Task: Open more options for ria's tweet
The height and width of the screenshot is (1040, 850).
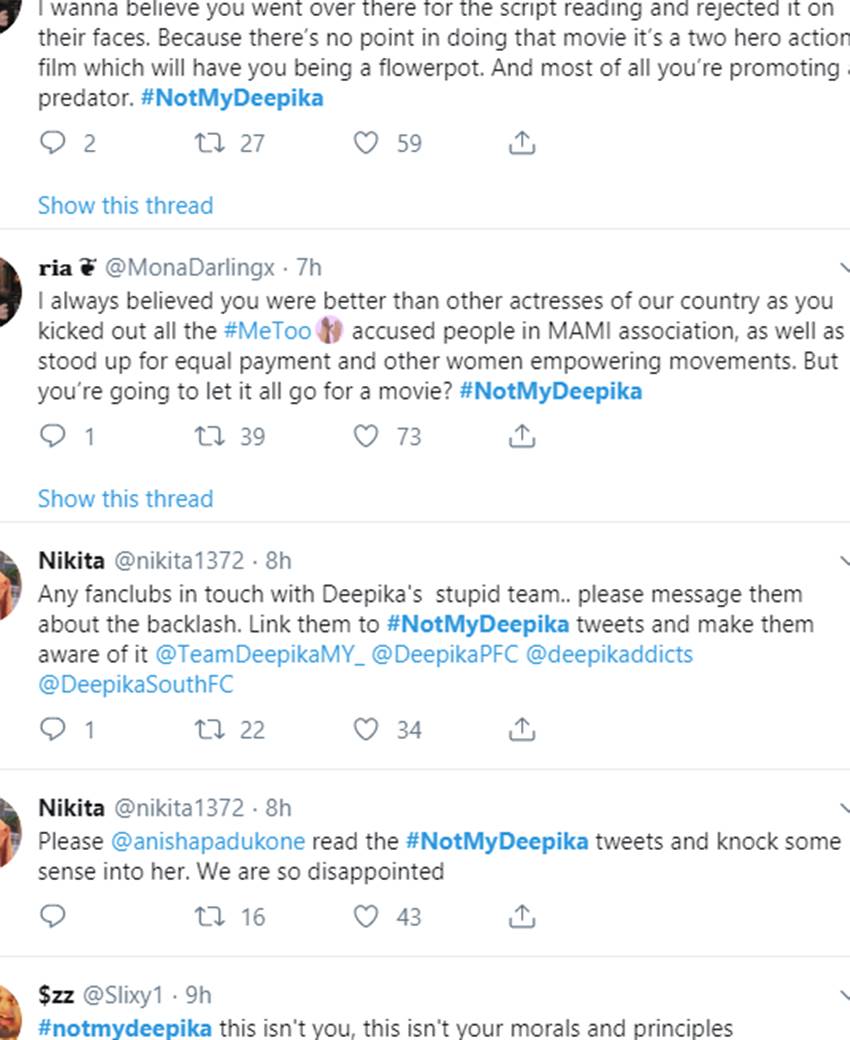Action: click(843, 268)
